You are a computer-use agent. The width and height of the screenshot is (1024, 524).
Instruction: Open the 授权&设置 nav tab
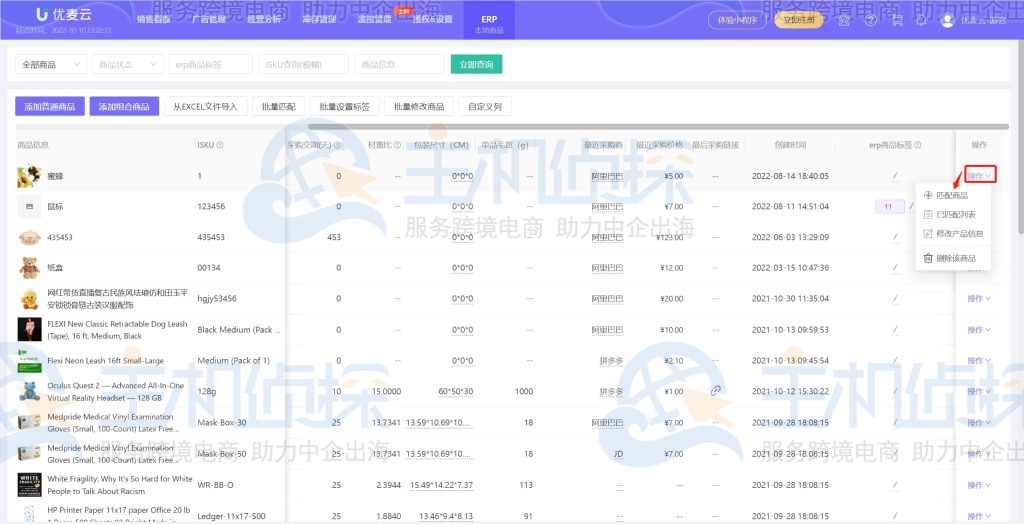[432, 20]
